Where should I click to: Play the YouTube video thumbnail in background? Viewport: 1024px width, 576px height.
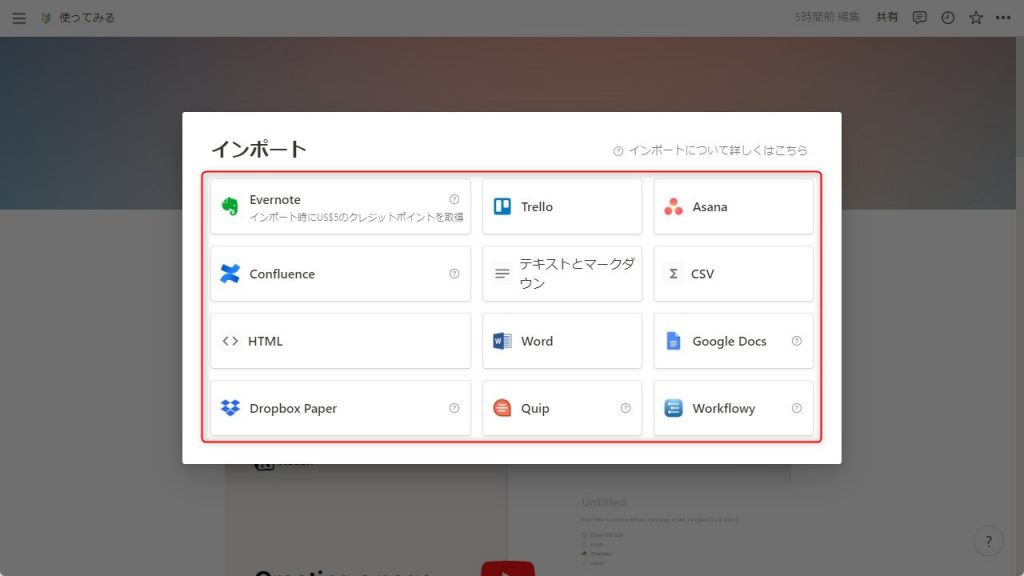tap(507, 569)
